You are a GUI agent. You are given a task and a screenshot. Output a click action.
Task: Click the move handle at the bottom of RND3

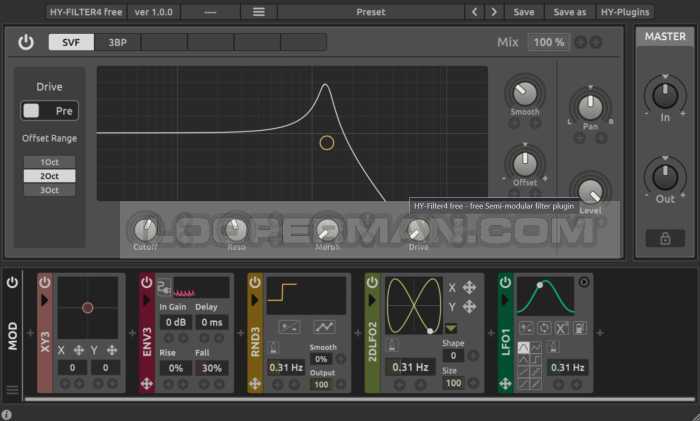point(255,383)
